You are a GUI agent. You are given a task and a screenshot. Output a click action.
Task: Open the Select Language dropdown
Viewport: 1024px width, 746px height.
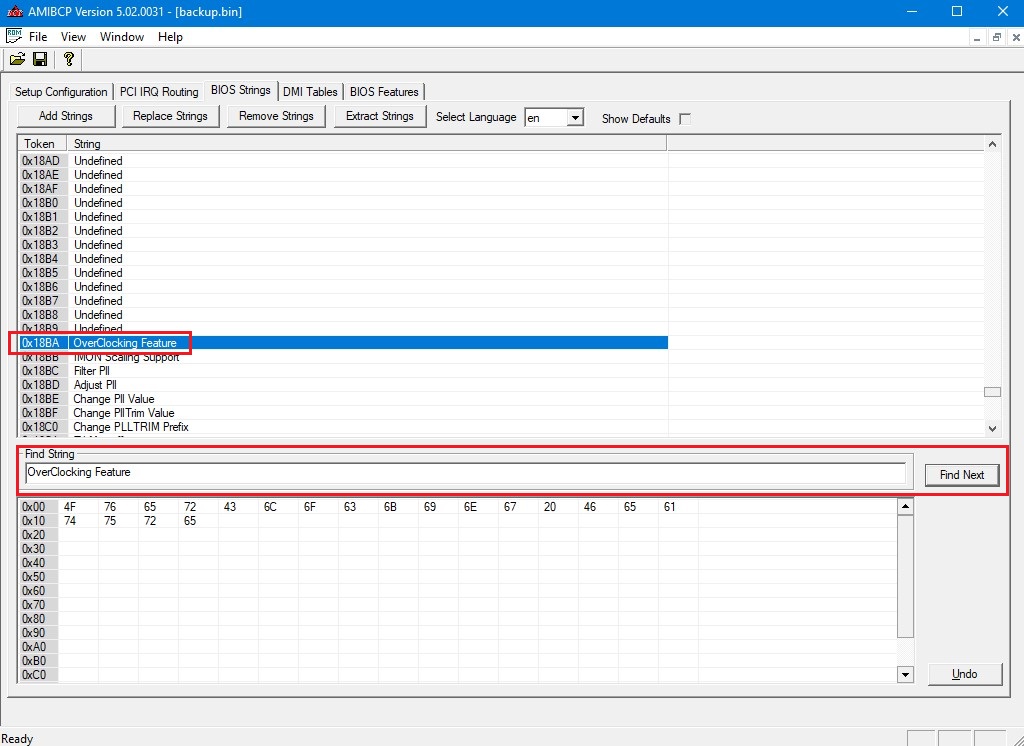click(x=575, y=118)
